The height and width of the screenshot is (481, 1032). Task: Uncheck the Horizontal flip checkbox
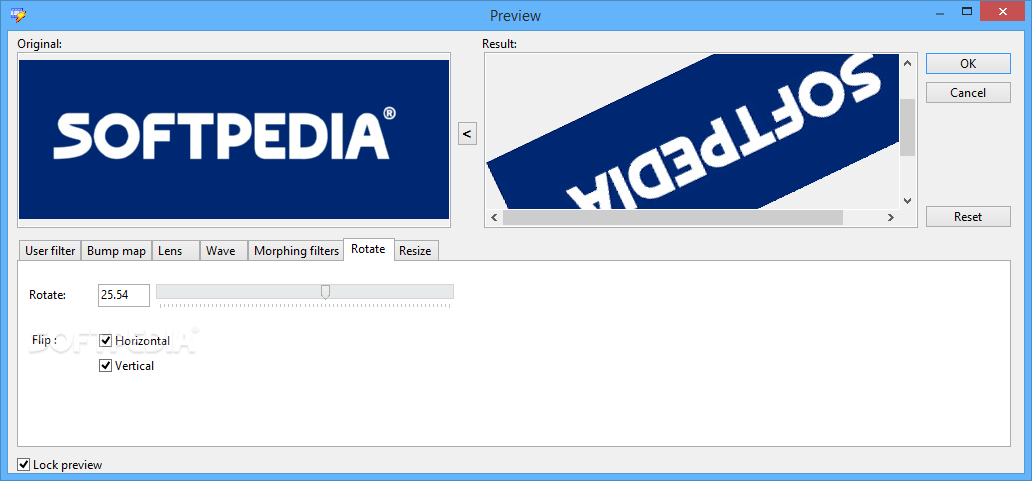(105, 341)
